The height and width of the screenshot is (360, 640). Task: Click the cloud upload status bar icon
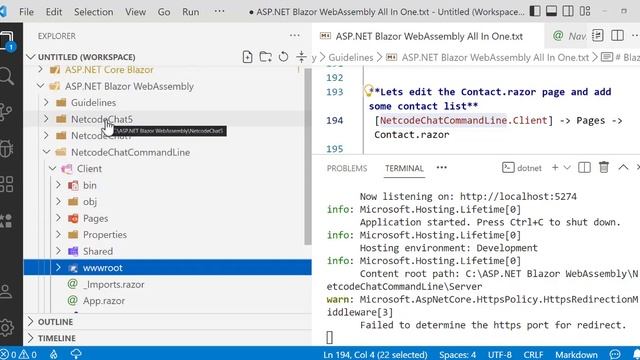click(x=76, y=354)
